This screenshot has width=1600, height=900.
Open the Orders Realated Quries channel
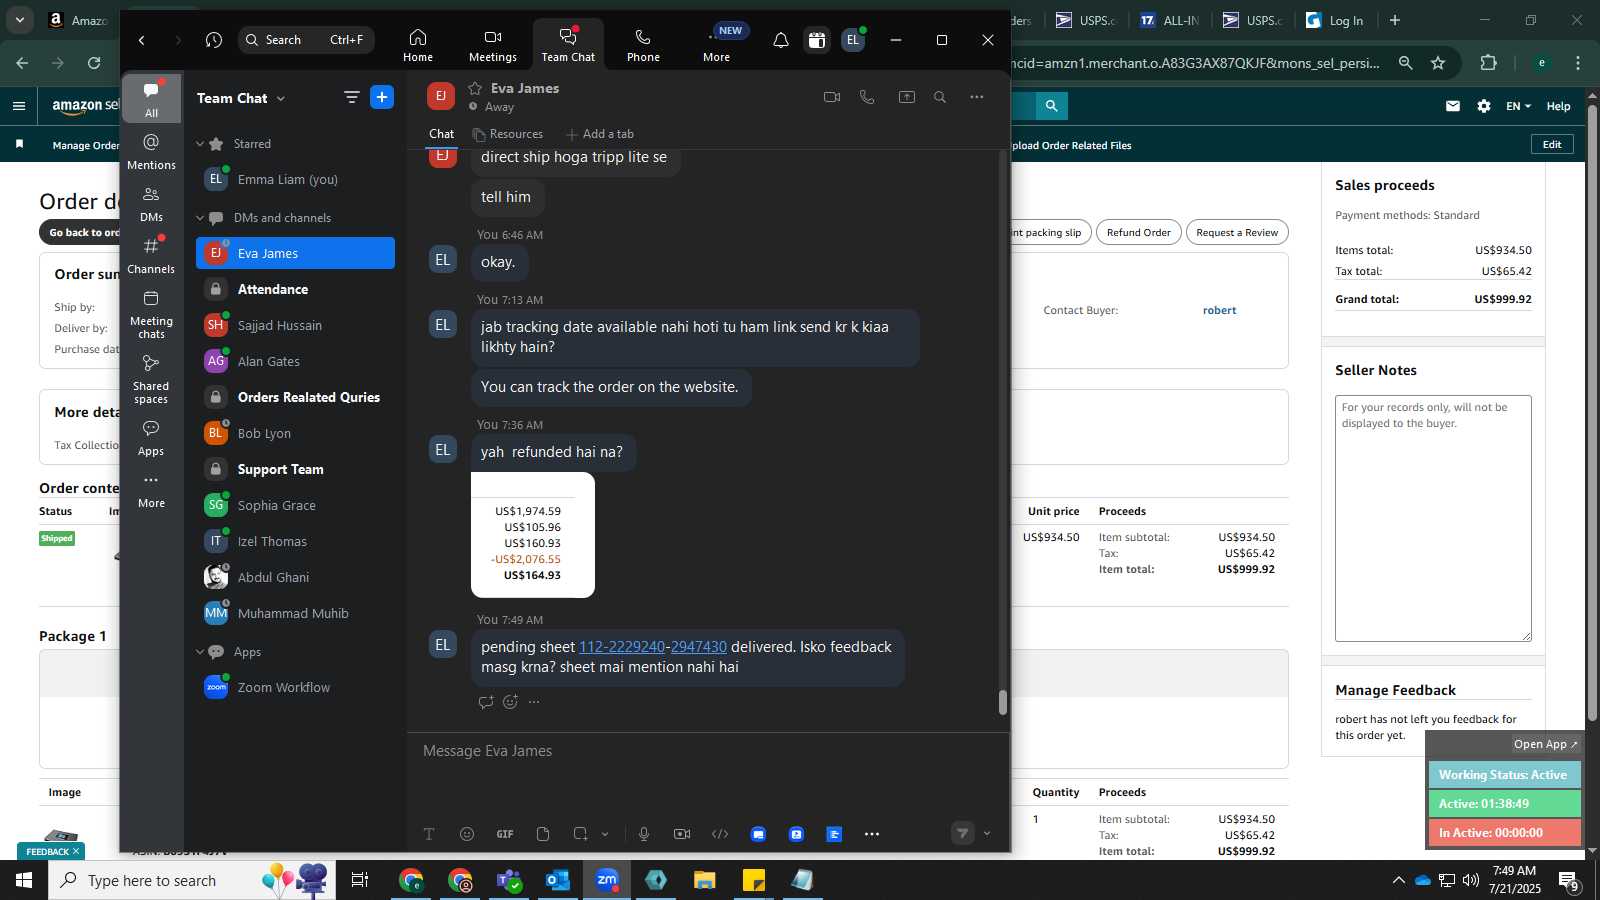pyautogui.click(x=295, y=397)
